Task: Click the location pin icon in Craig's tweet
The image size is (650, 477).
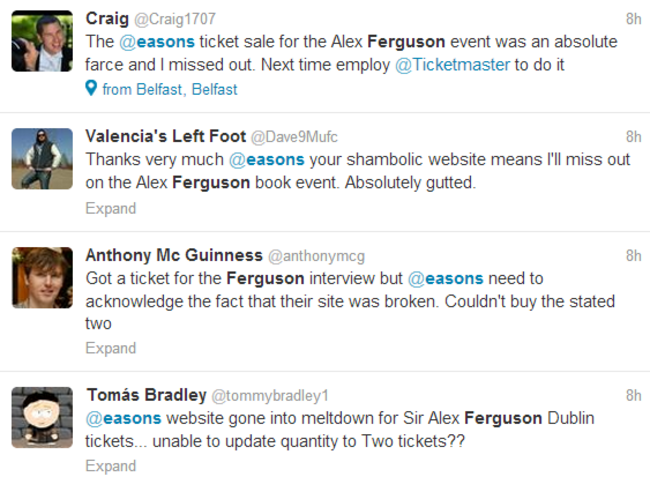Action: (91, 89)
